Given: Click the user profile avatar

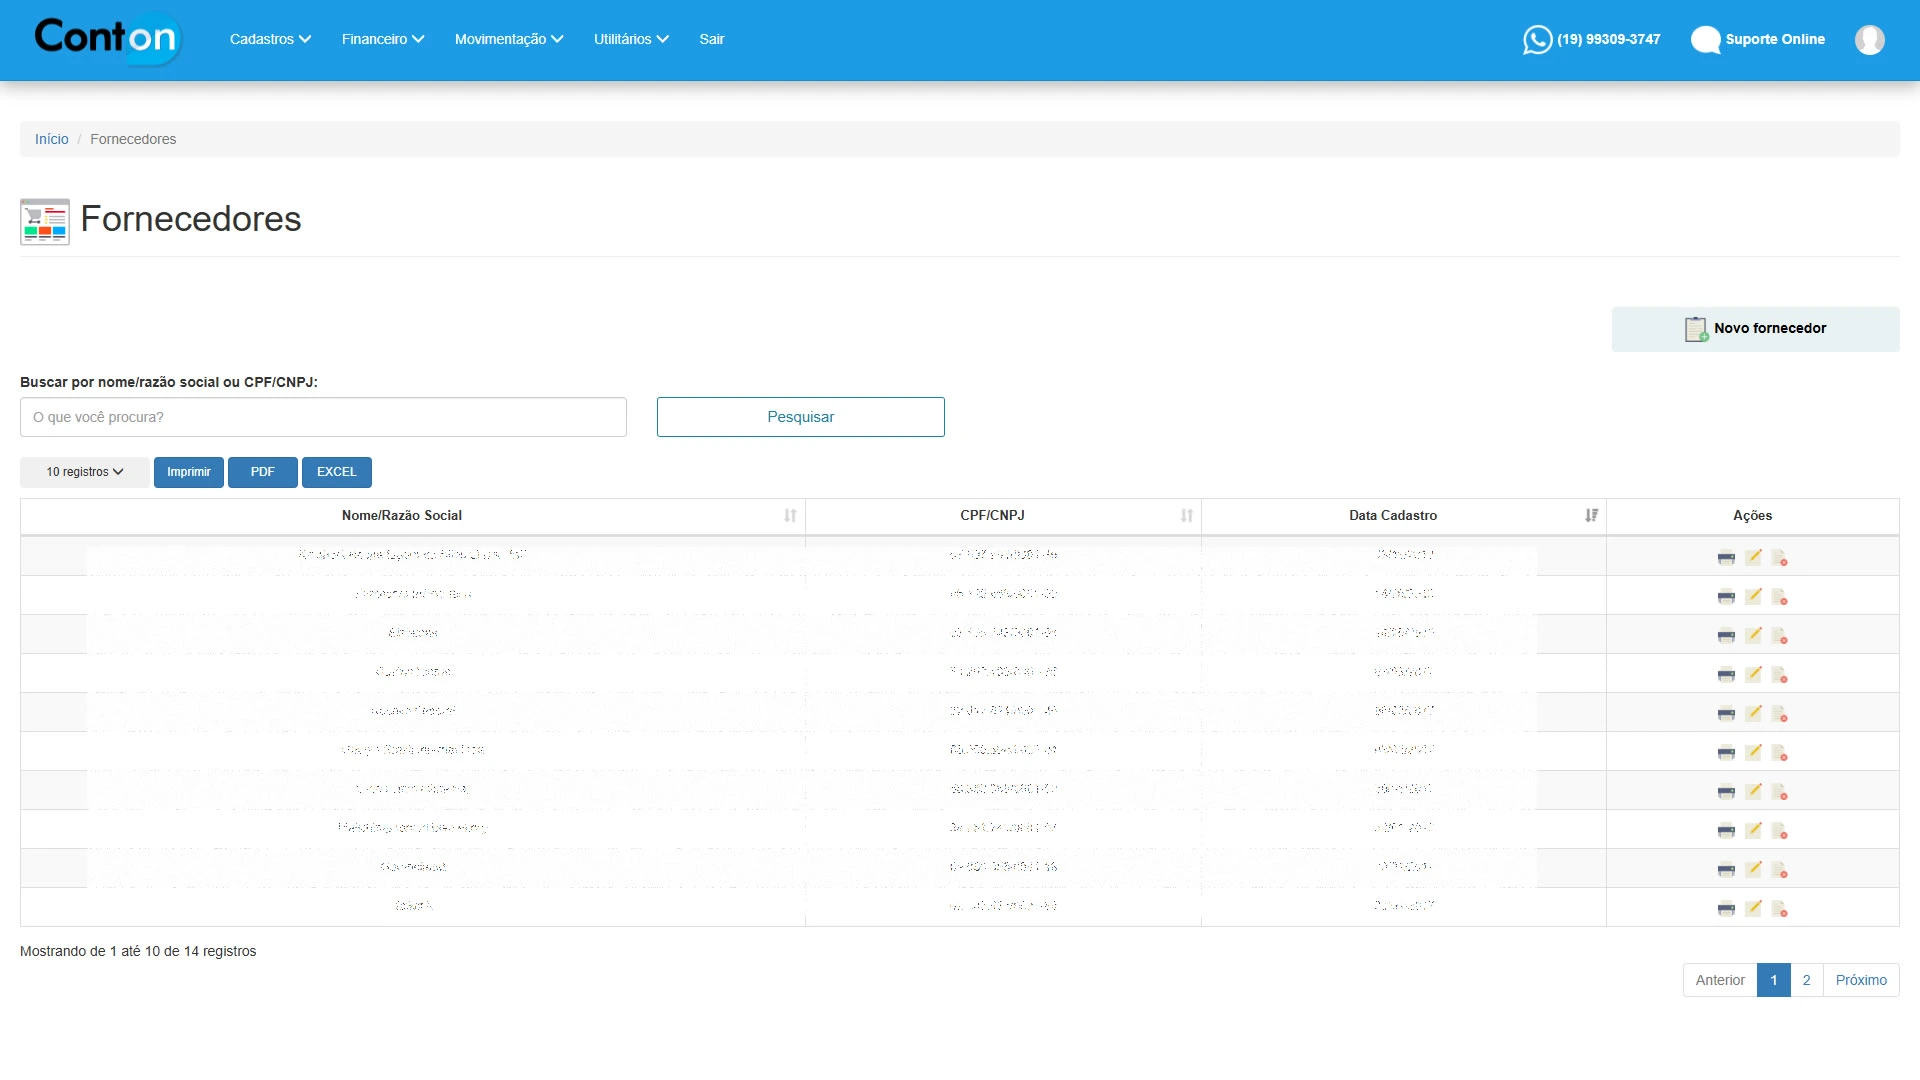Looking at the screenshot, I should point(1869,40).
